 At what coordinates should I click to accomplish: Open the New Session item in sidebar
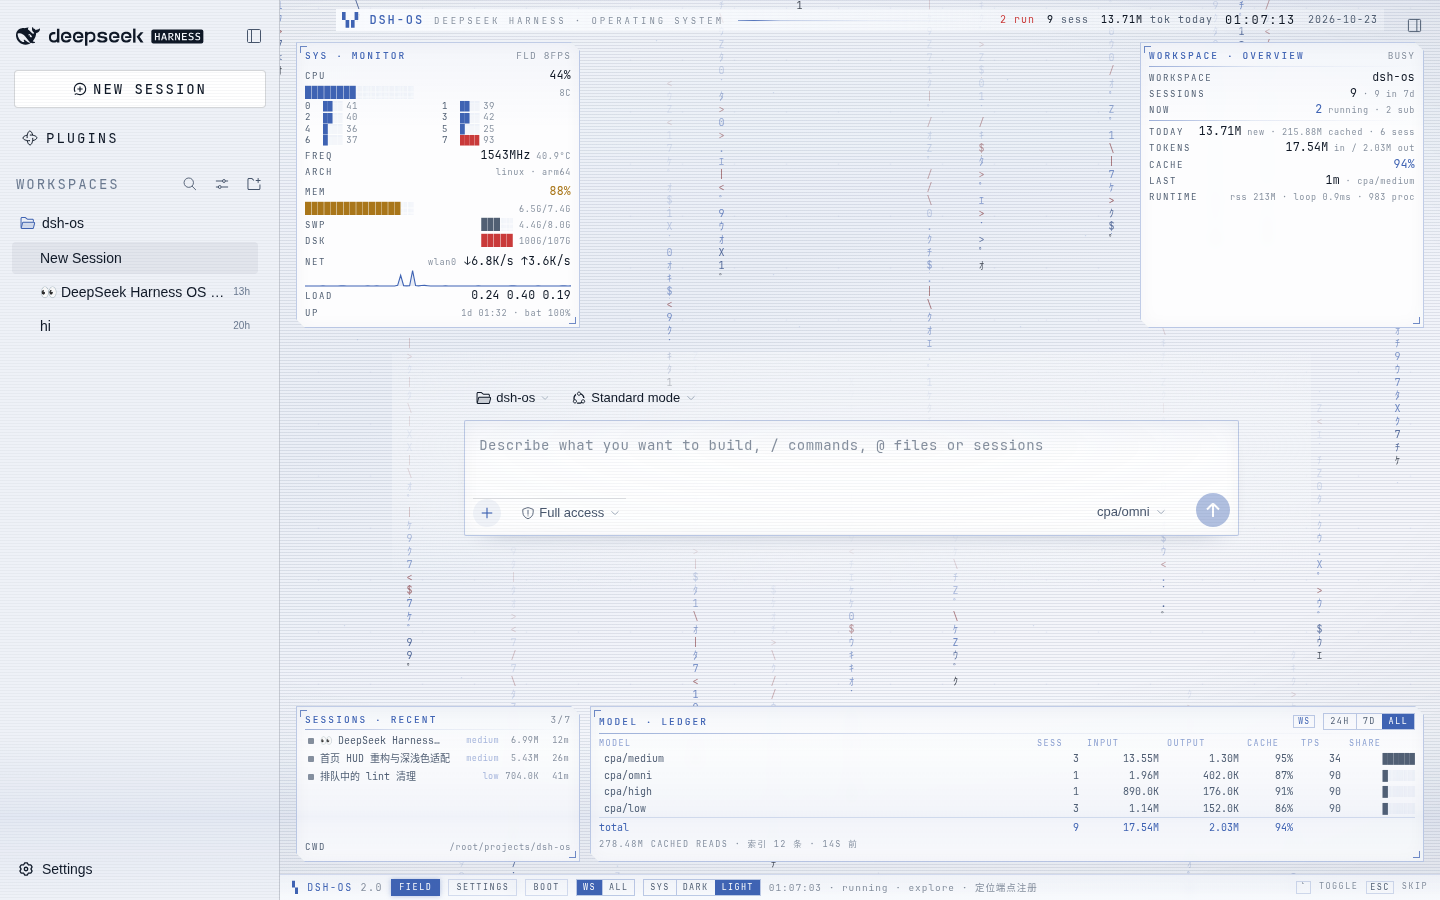point(135,258)
